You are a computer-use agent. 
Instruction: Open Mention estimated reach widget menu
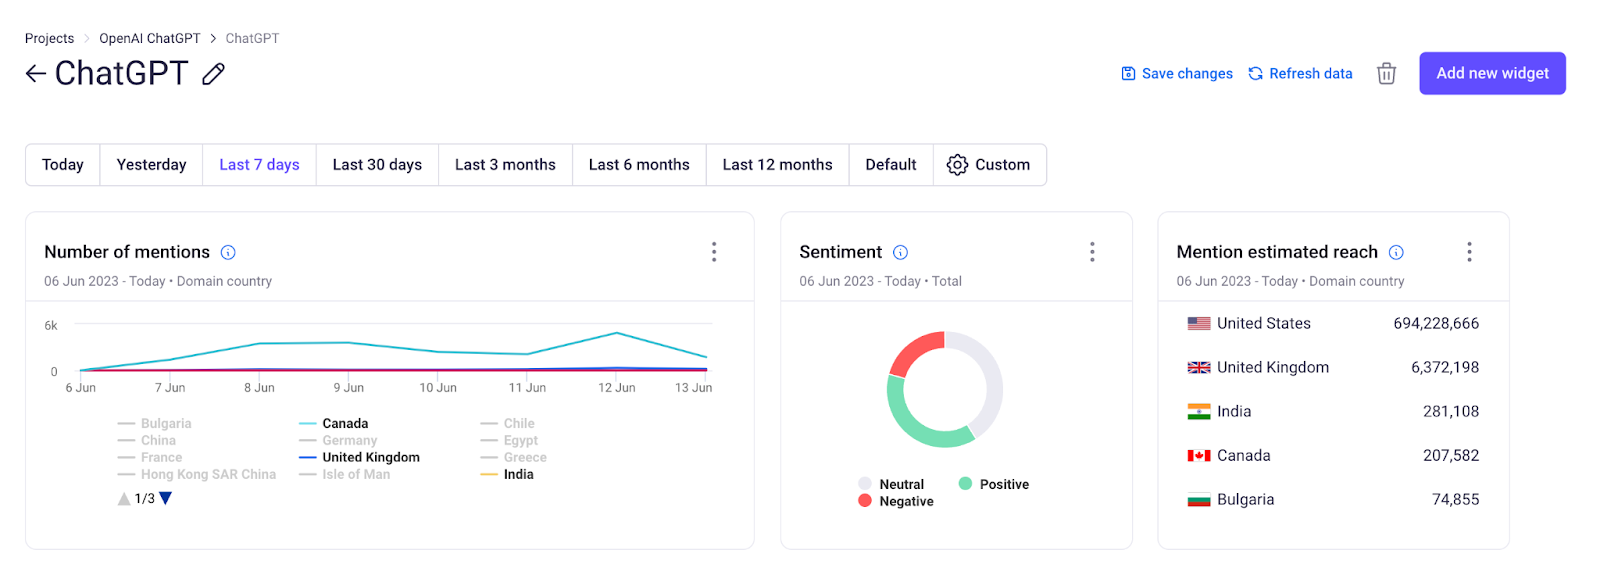point(1469,252)
